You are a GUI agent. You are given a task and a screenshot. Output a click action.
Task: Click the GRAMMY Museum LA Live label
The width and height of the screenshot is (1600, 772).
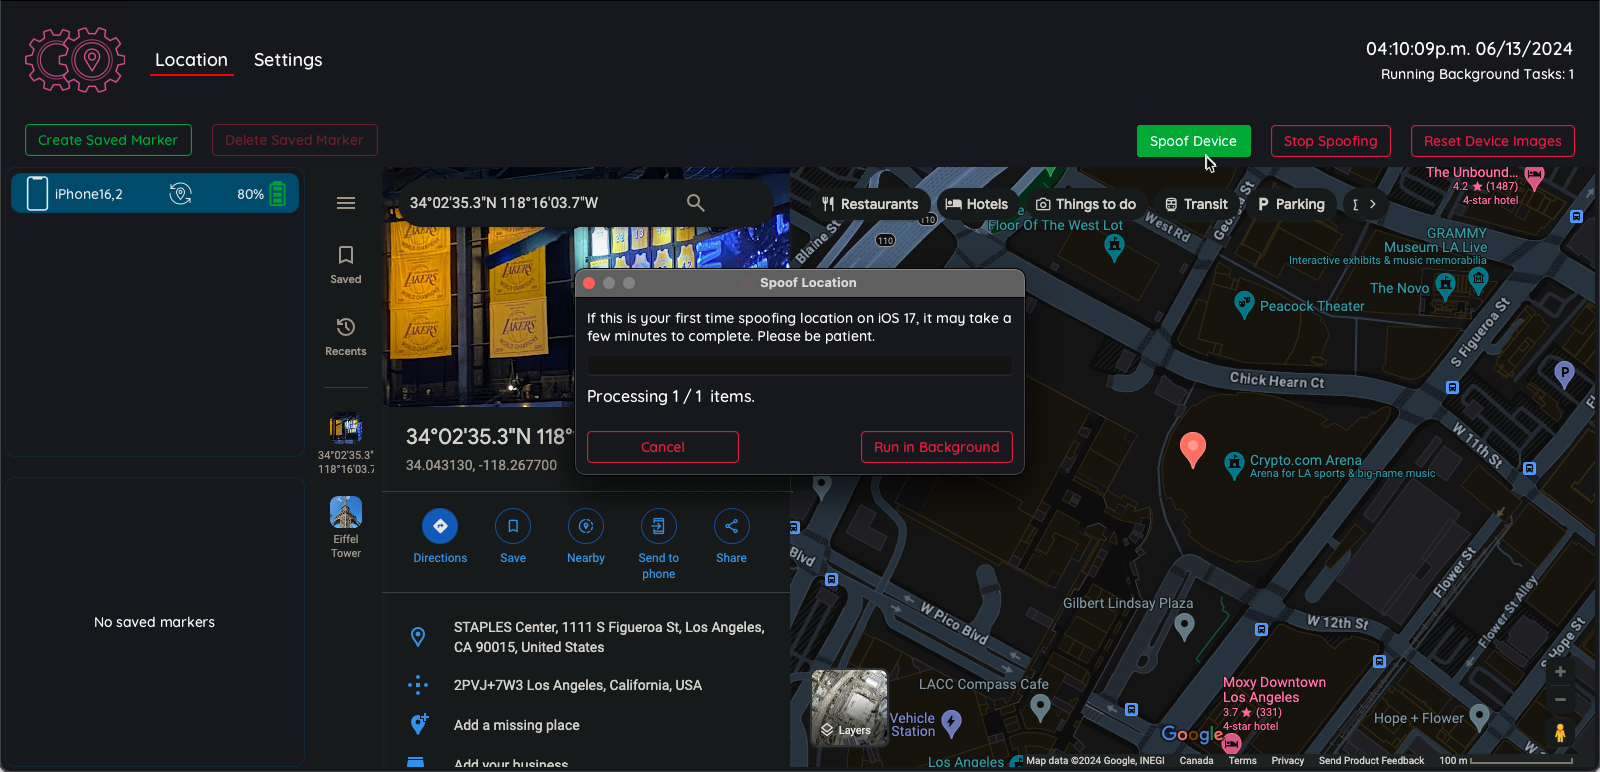(x=1437, y=240)
